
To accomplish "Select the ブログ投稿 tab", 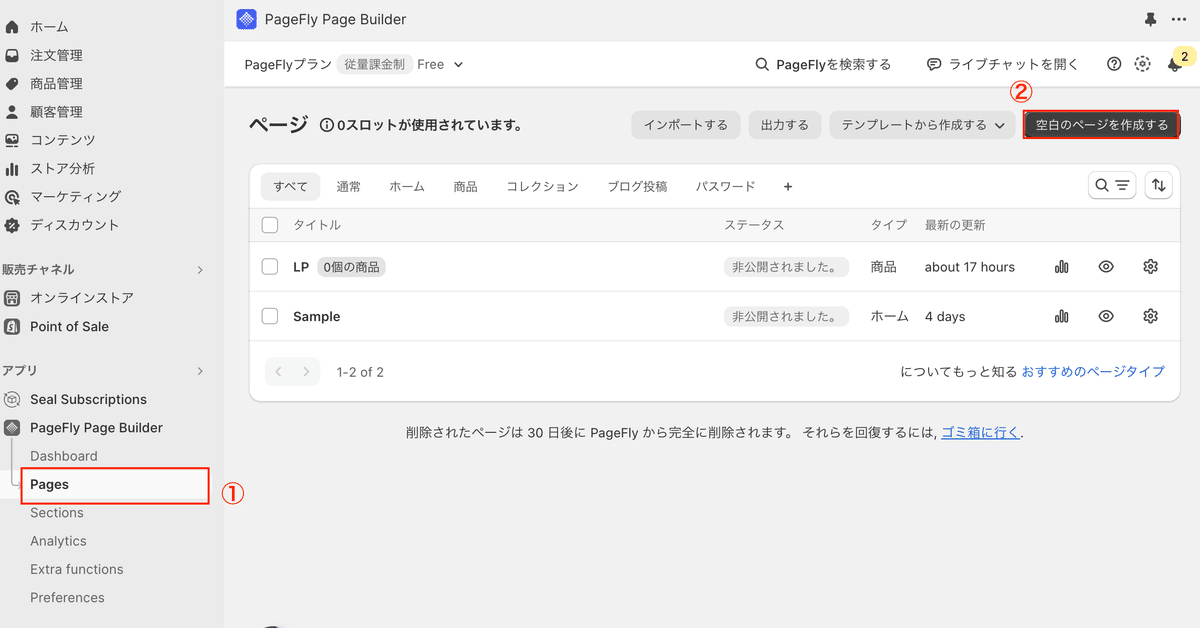I will point(637,186).
